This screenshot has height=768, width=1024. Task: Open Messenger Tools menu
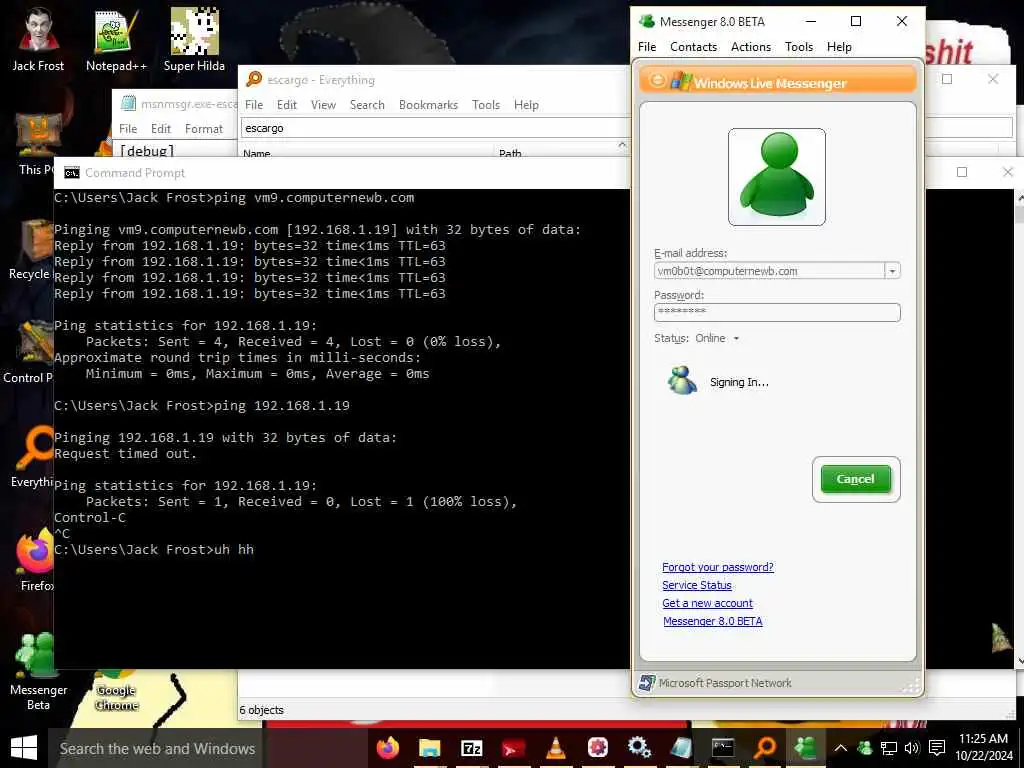[x=799, y=47]
